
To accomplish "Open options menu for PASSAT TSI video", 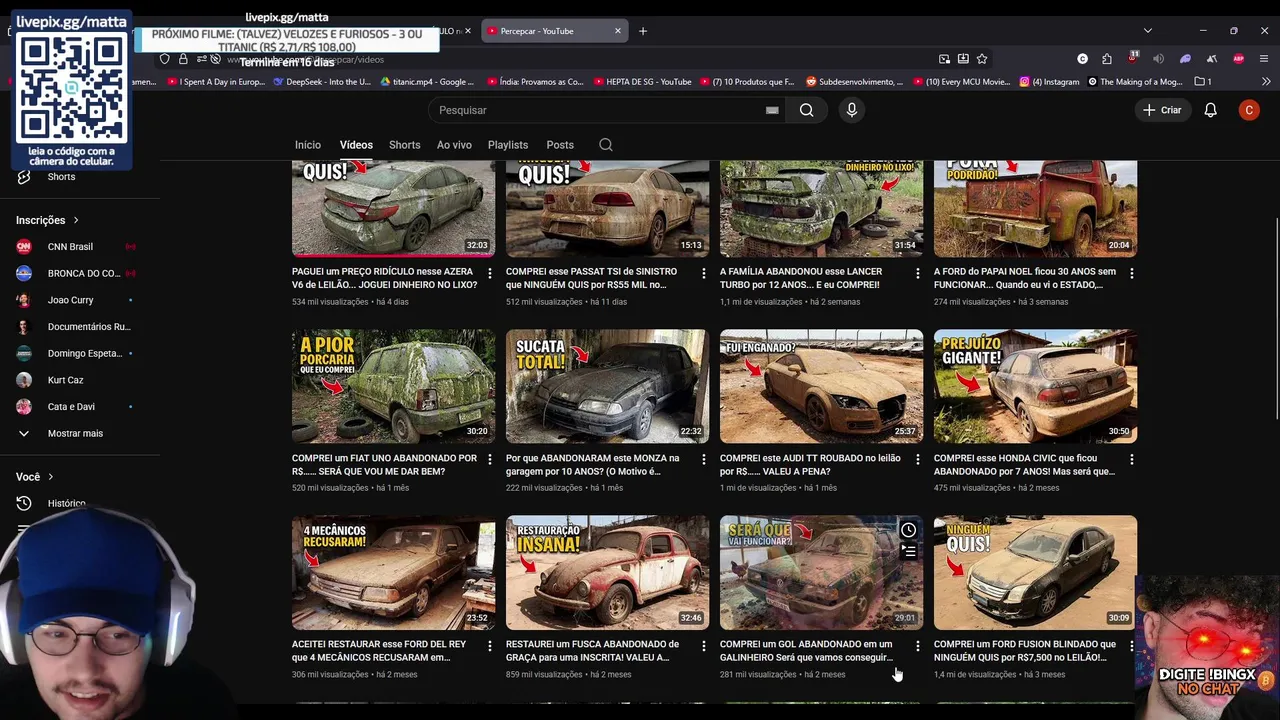I will [x=703, y=273].
